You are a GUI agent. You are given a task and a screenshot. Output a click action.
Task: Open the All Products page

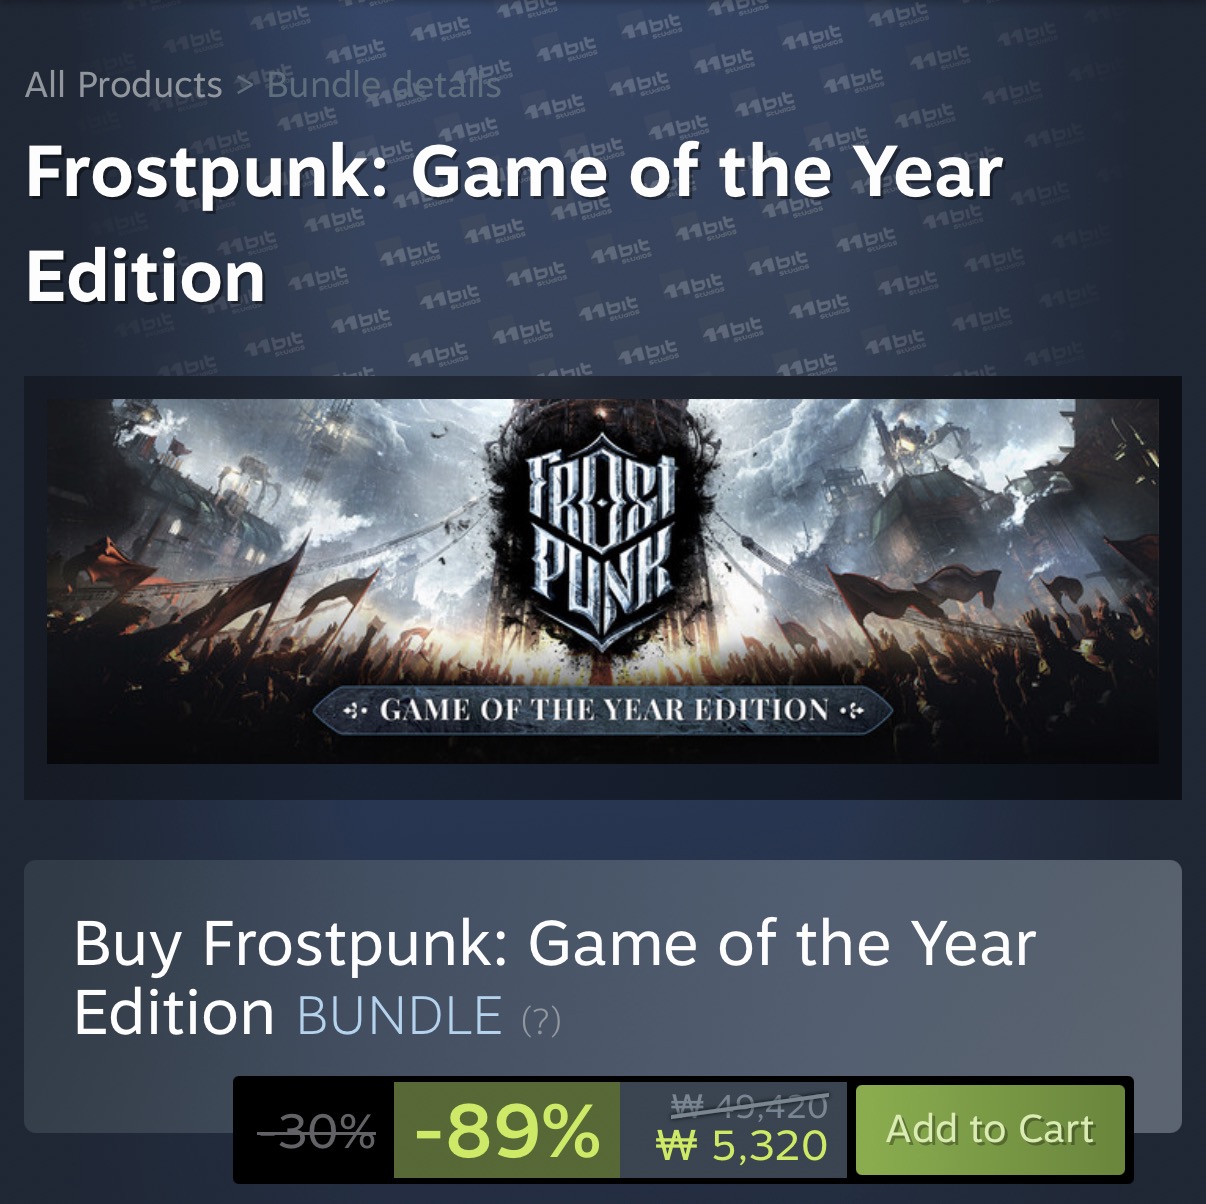(x=124, y=86)
